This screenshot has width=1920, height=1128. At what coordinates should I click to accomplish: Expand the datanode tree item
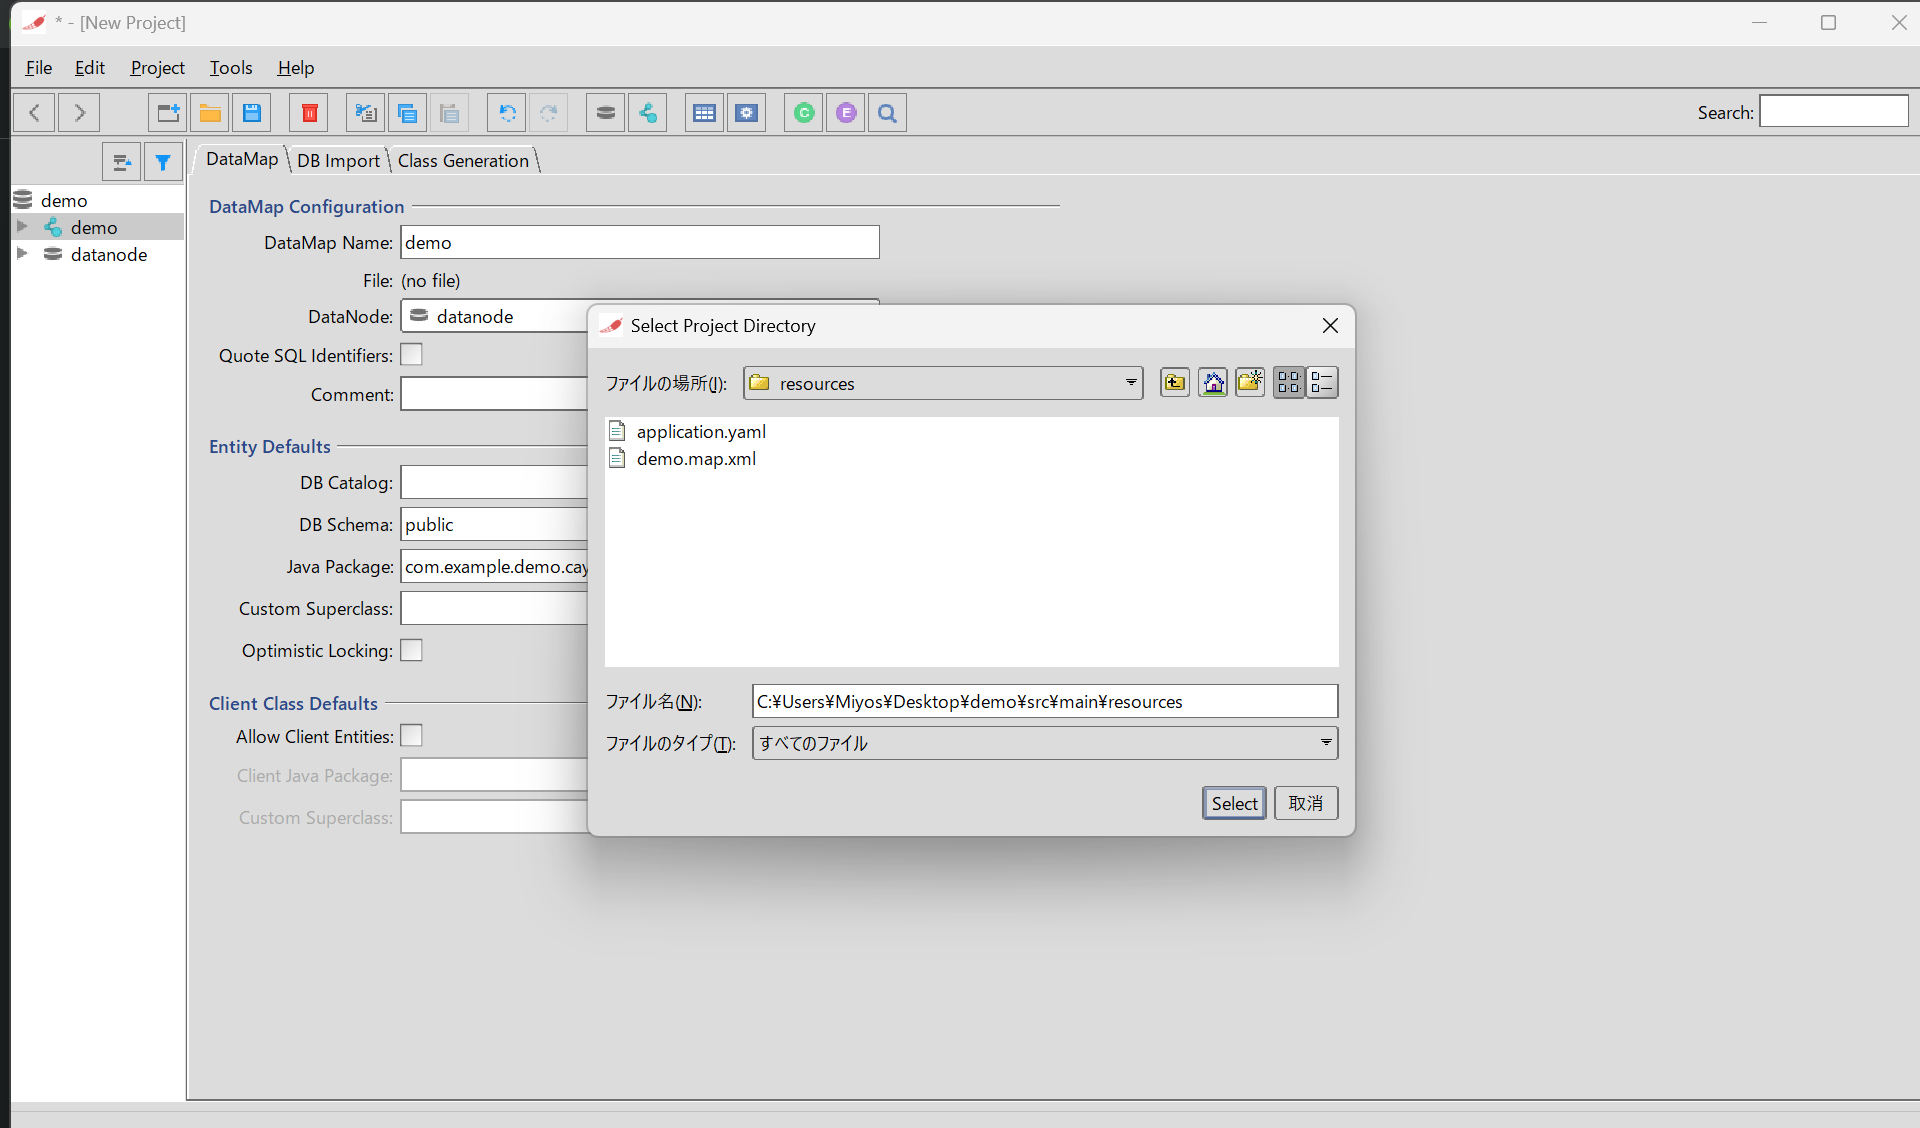coord(22,254)
